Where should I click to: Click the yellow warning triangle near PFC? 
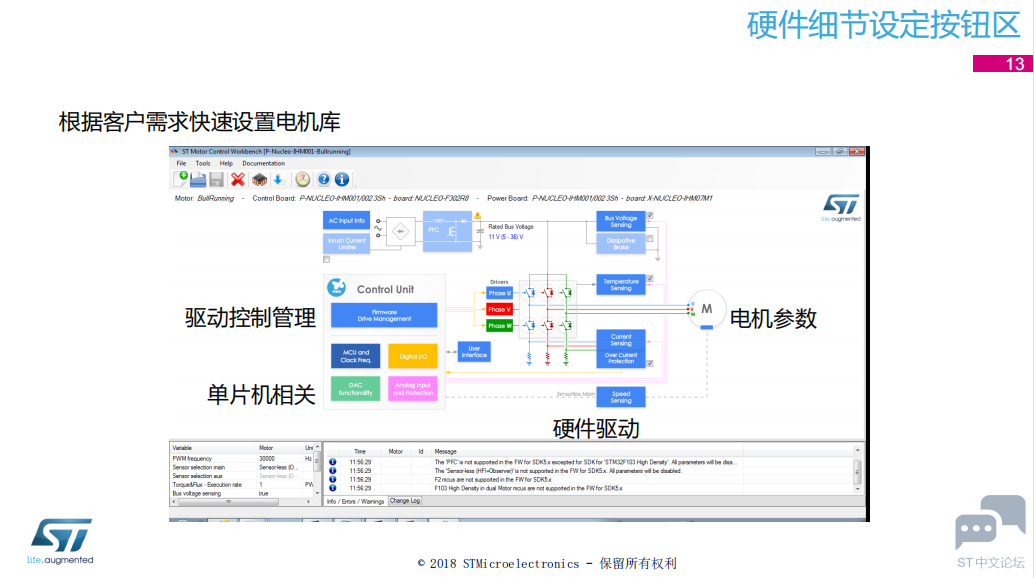tap(477, 216)
